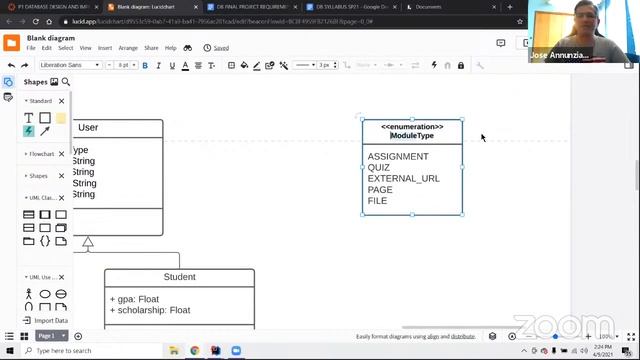Image resolution: width=640 pixels, height=360 pixels.
Task: Open the Help menu
Action: click(170, 48)
